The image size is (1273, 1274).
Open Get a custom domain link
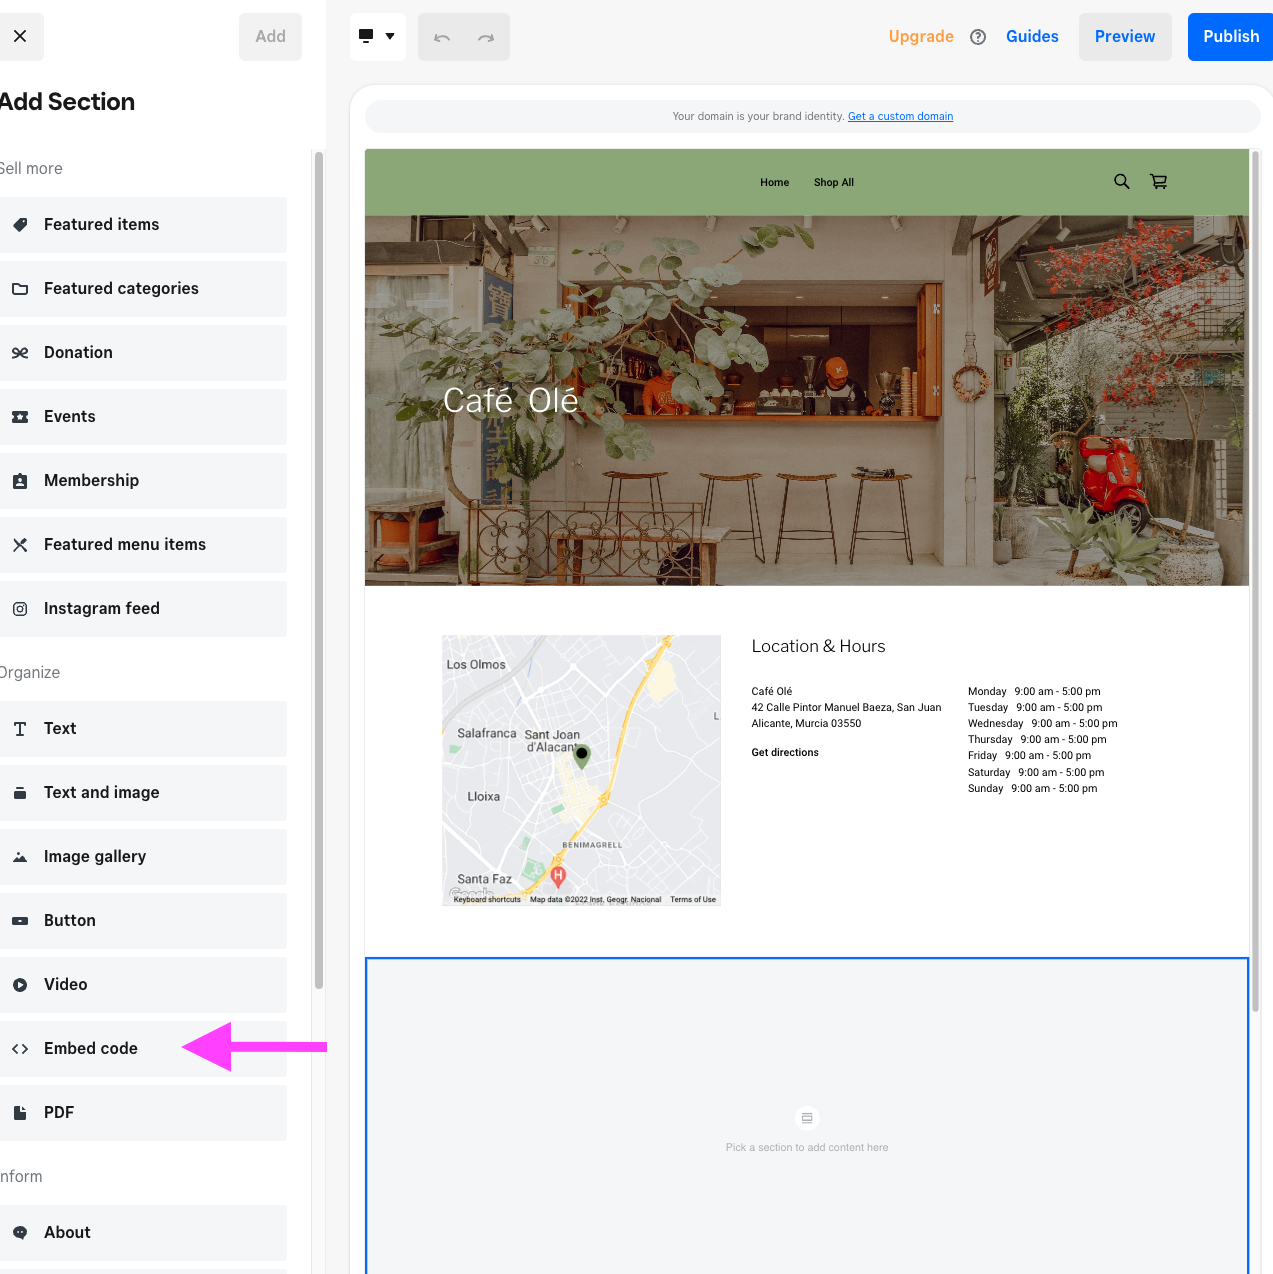pyautogui.click(x=900, y=116)
